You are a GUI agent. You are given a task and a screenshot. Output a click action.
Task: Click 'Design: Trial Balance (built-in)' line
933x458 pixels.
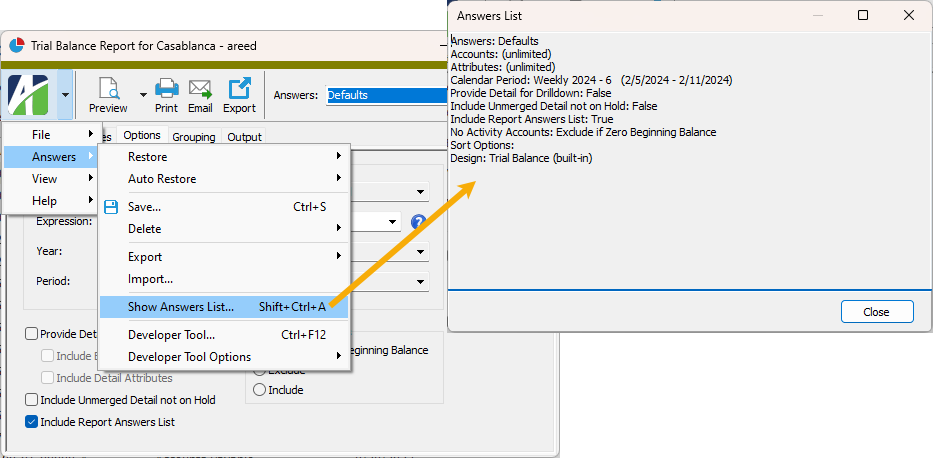pos(521,158)
